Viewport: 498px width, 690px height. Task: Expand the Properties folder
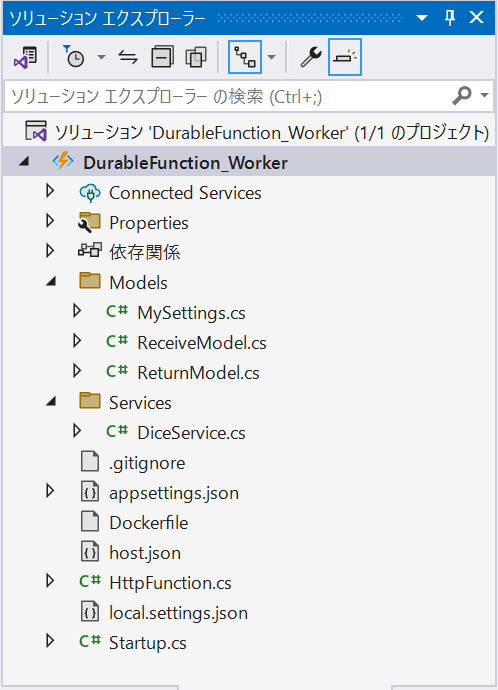50,221
